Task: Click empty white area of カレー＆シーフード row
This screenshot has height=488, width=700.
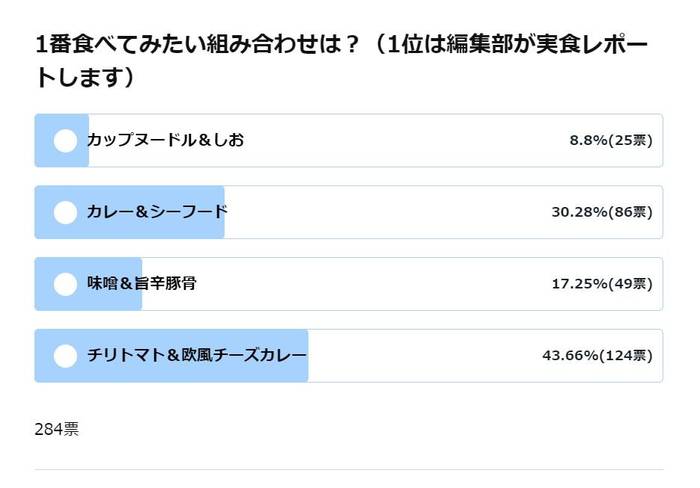Action: pos(384,212)
